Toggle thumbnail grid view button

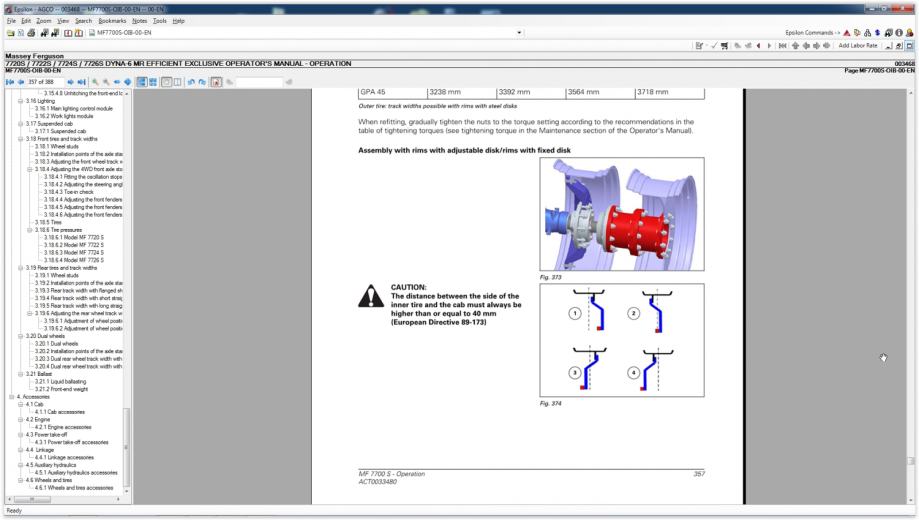coord(153,82)
